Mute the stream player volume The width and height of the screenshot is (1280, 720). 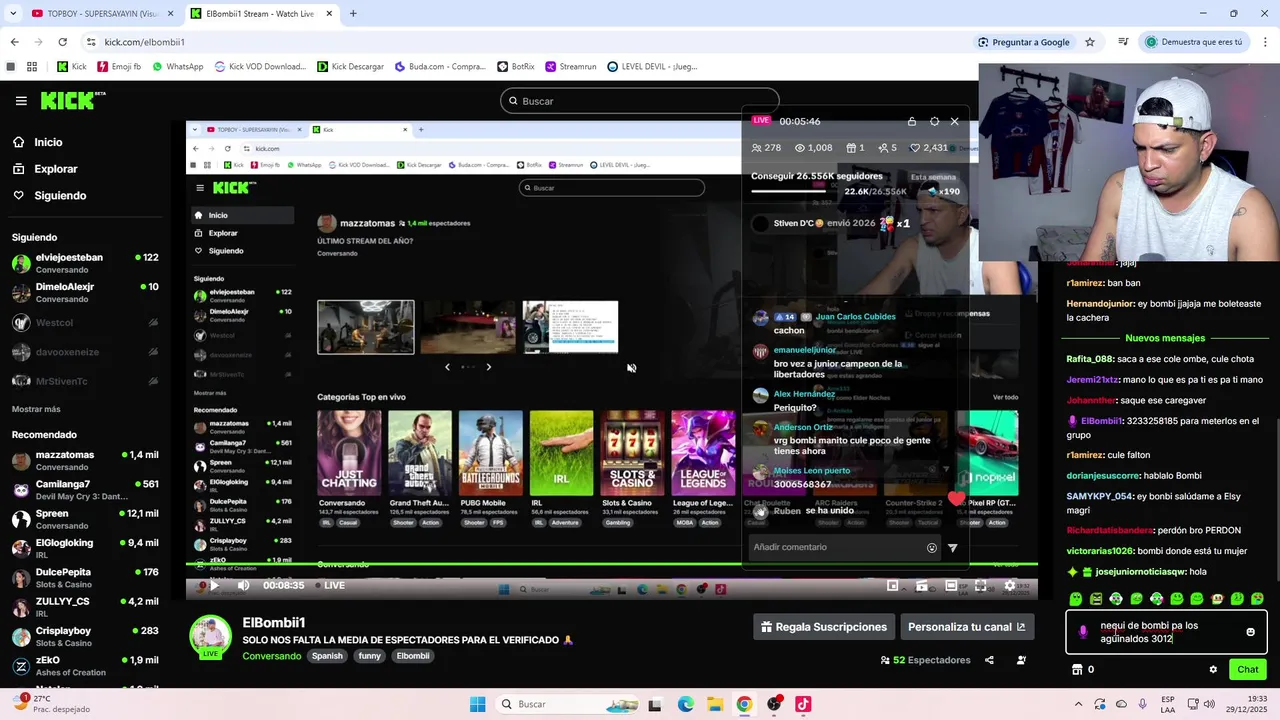coord(243,586)
